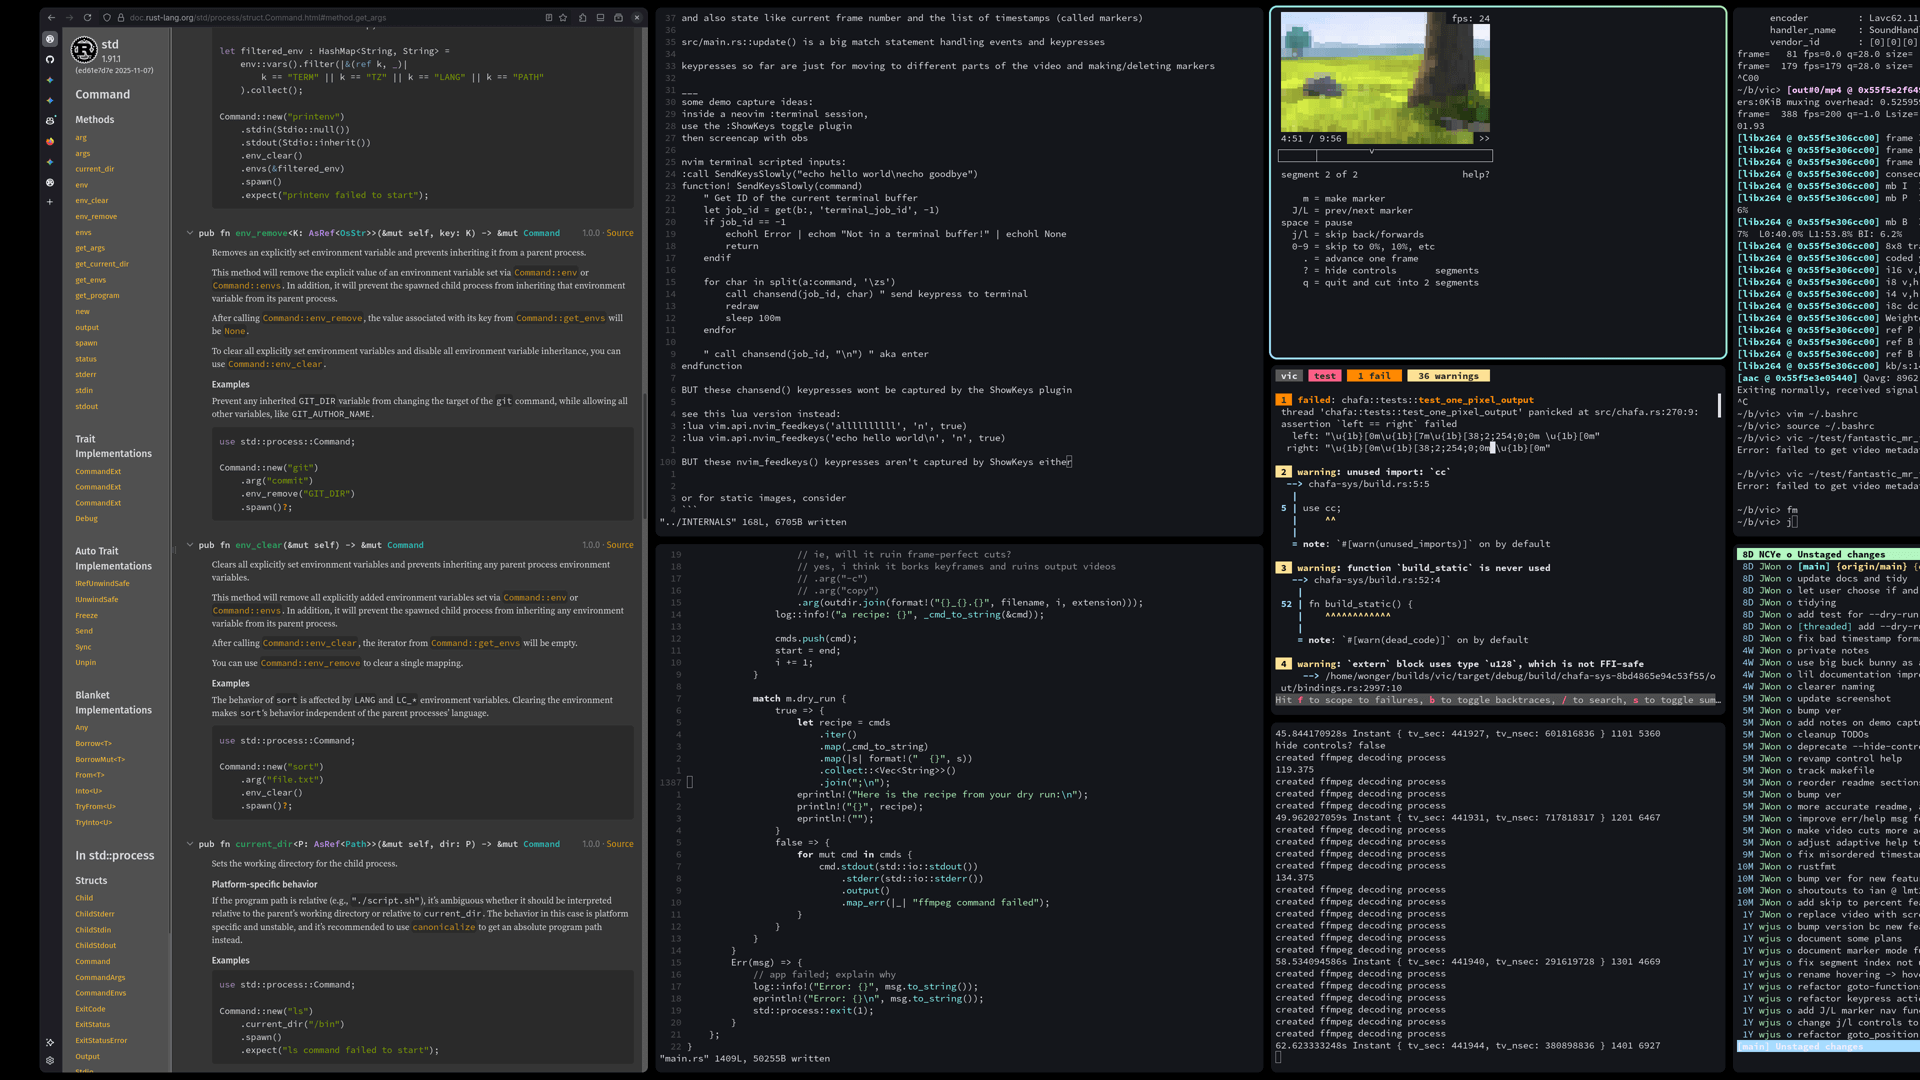Open the sidebar settings gear icon

click(x=50, y=1060)
